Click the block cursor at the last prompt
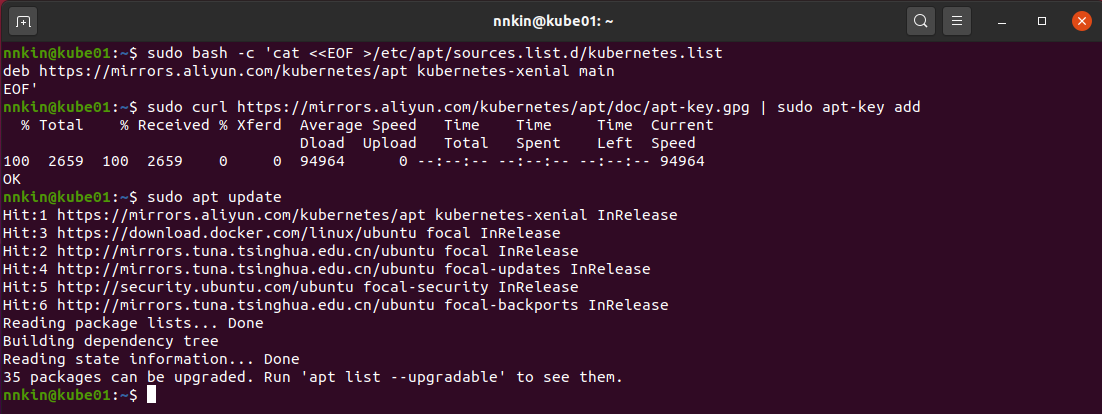The height and width of the screenshot is (414, 1102). [152, 395]
